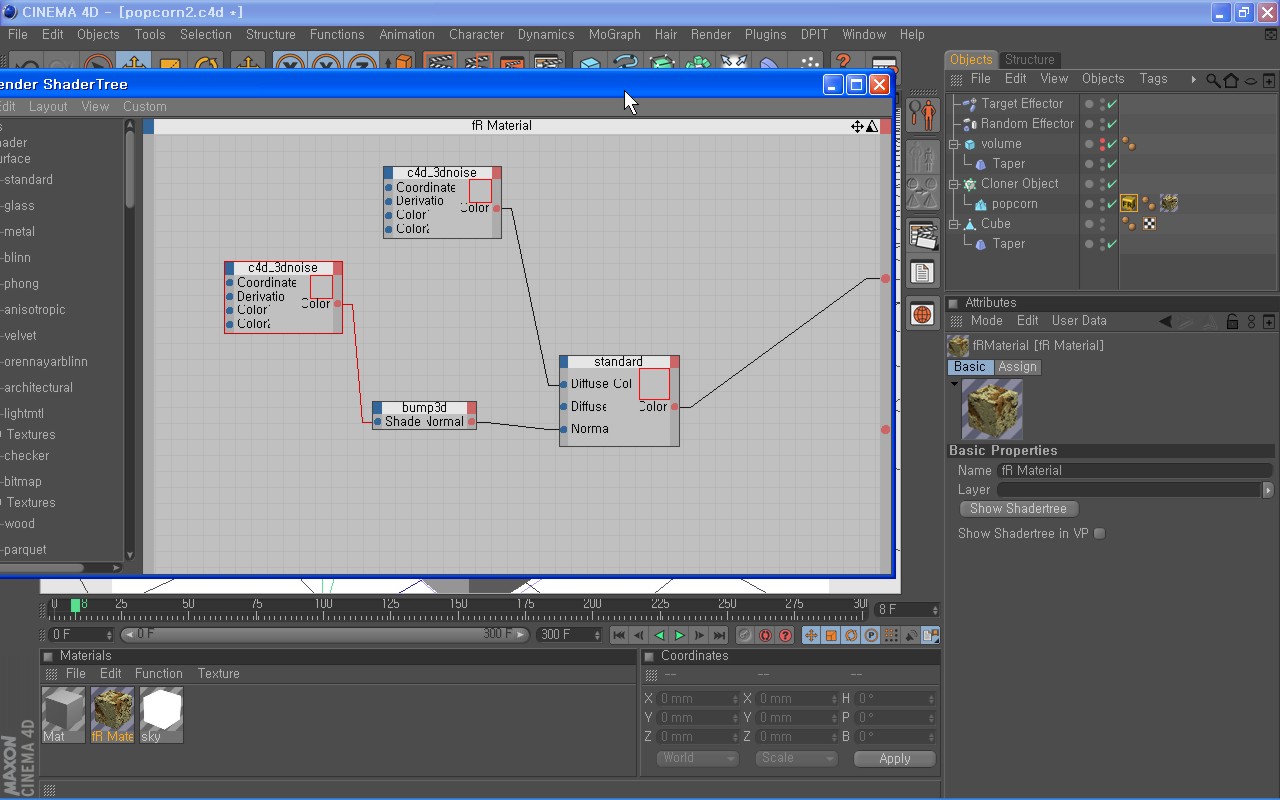This screenshot has width=1280, height=800.
Task: Collapse the Cube object tree
Action: pos(955,224)
